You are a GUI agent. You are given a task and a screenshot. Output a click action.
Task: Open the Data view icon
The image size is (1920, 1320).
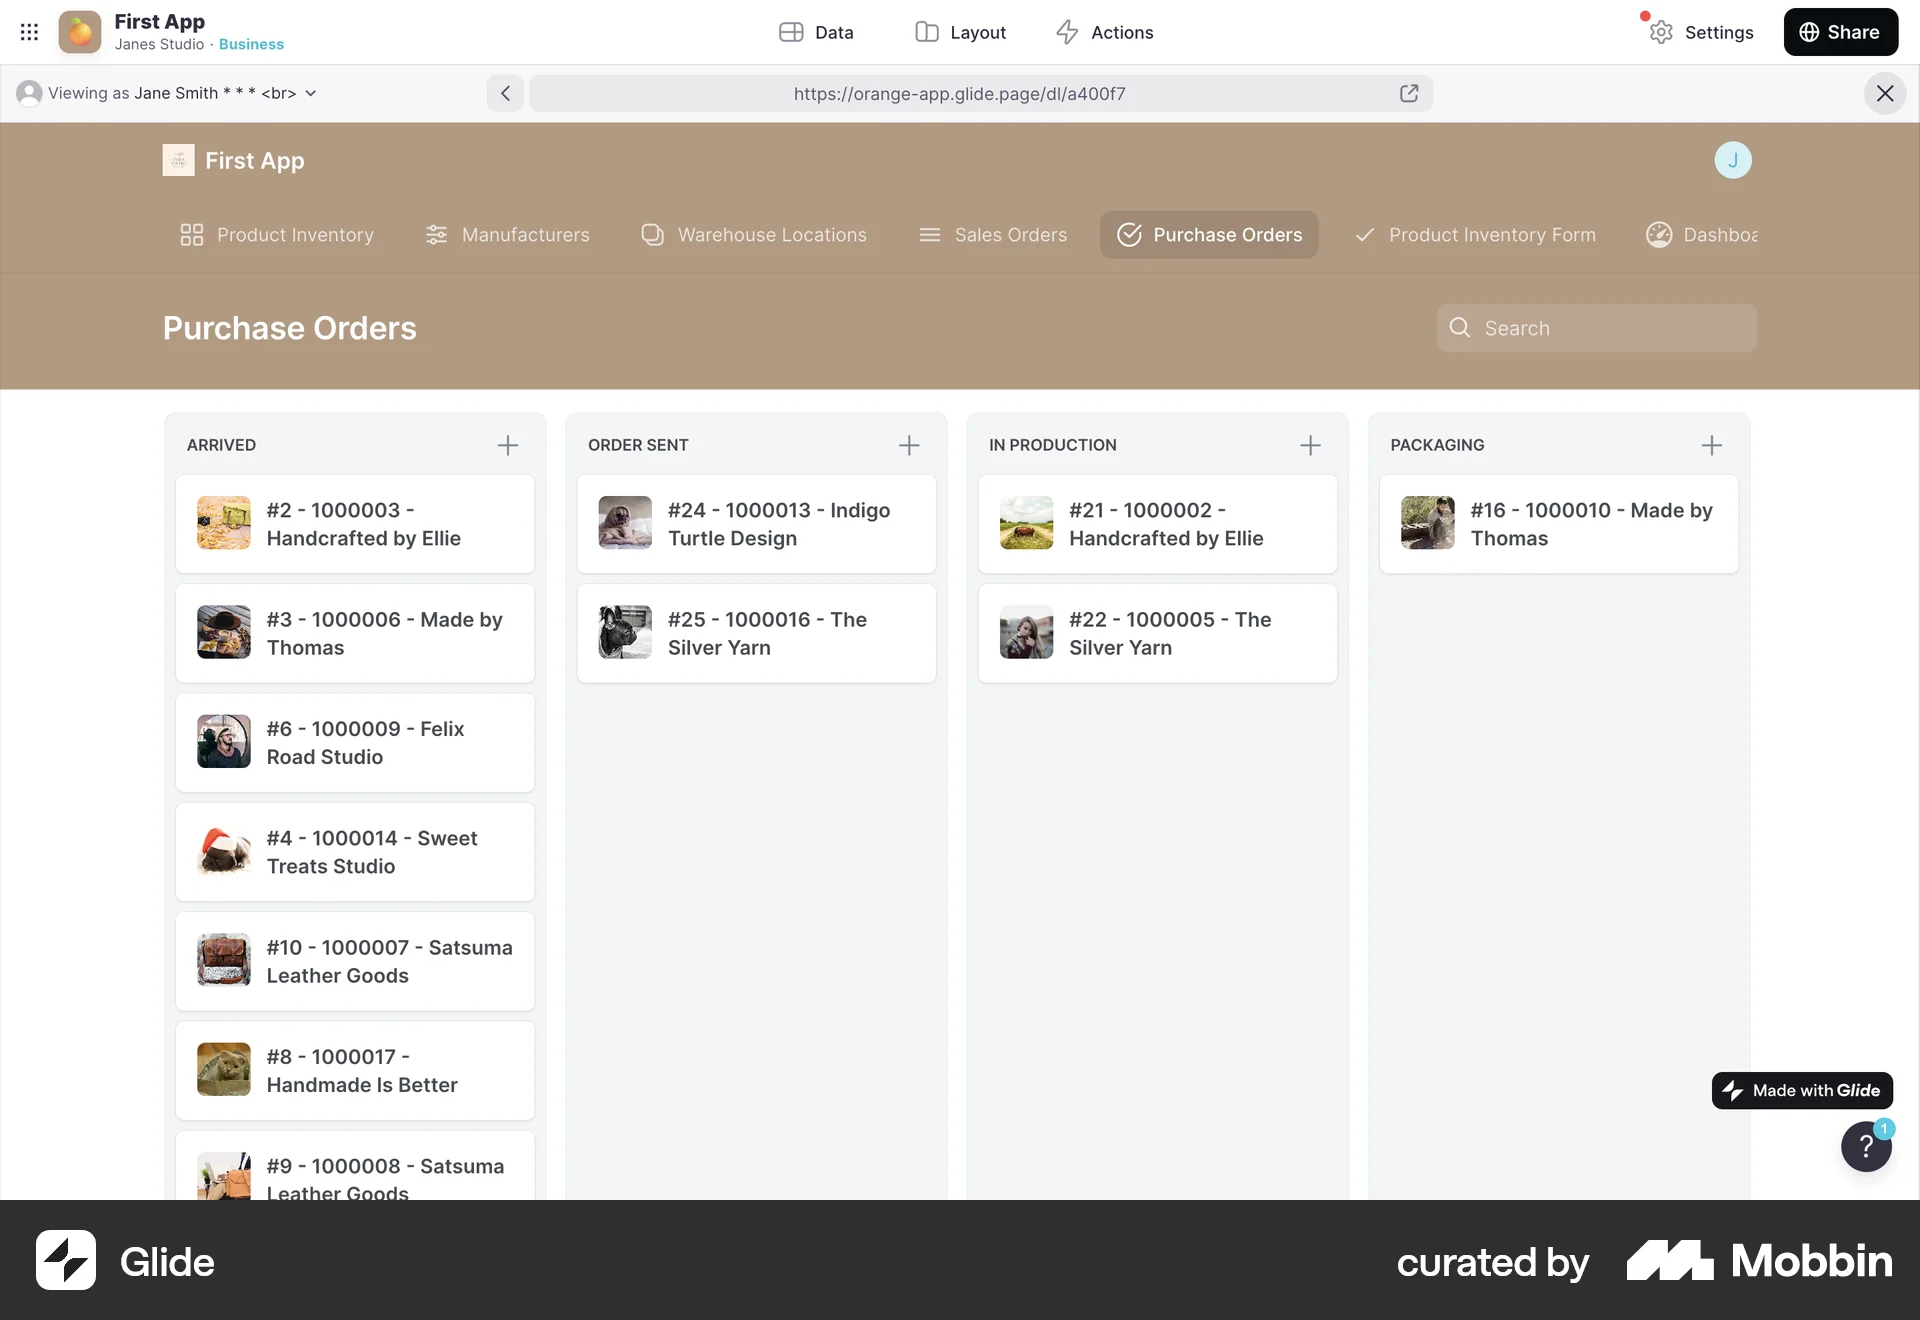point(791,32)
